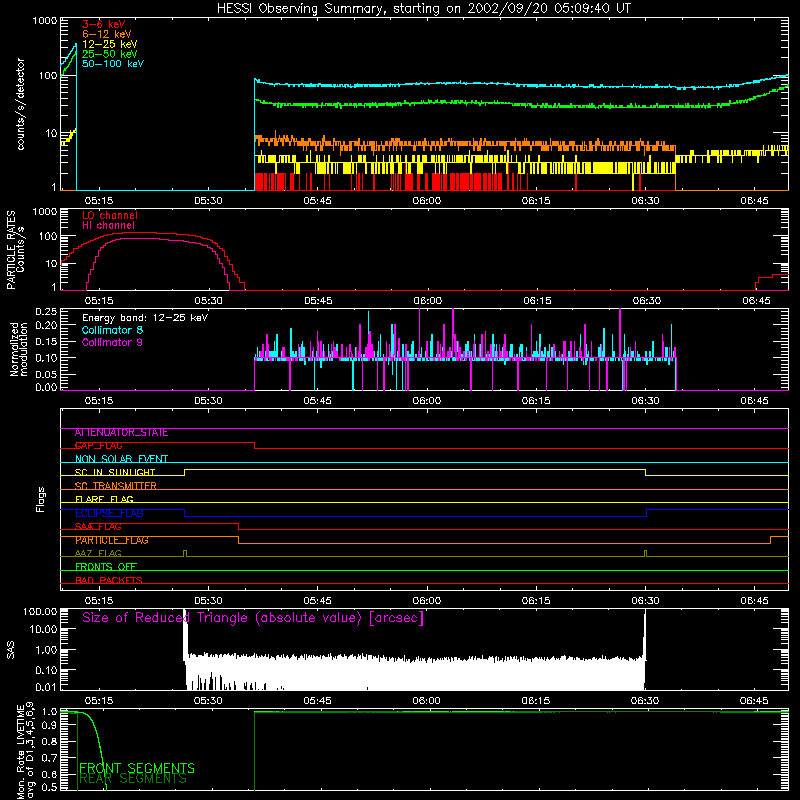Click the GAP_FLAG label
The height and width of the screenshot is (800, 800).
coord(98,446)
